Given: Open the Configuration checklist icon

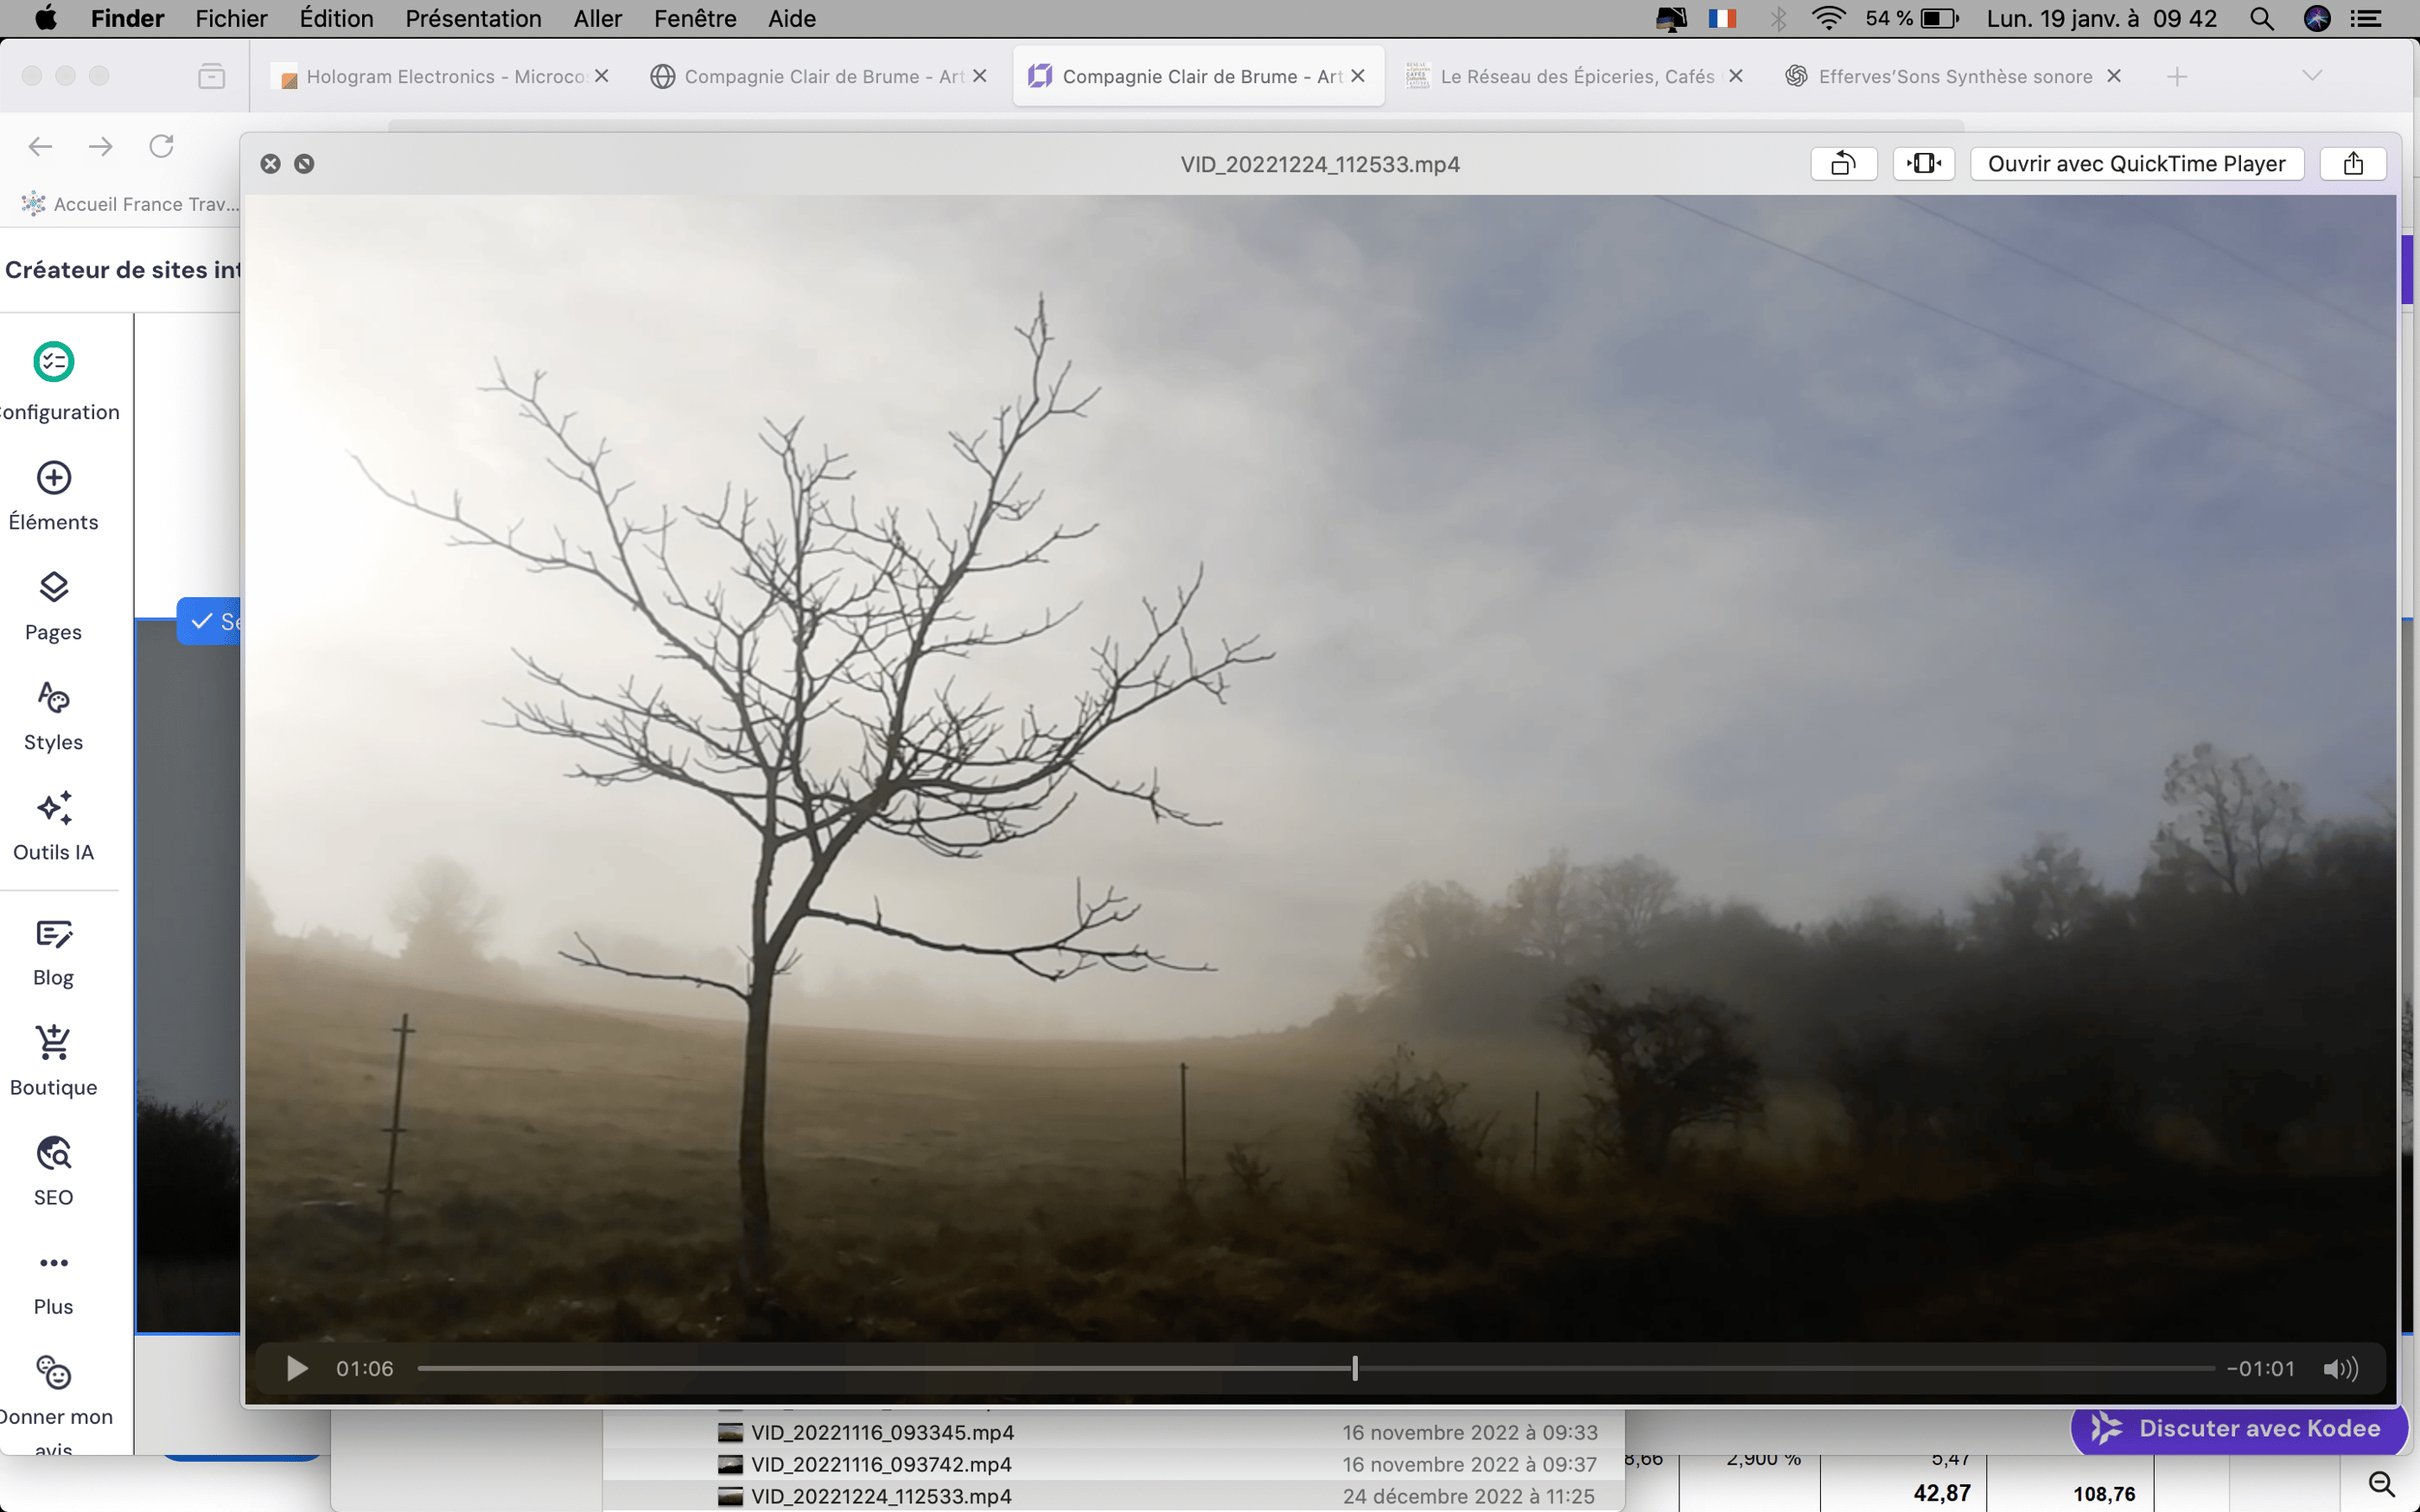Looking at the screenshot, I should point(54,362).
